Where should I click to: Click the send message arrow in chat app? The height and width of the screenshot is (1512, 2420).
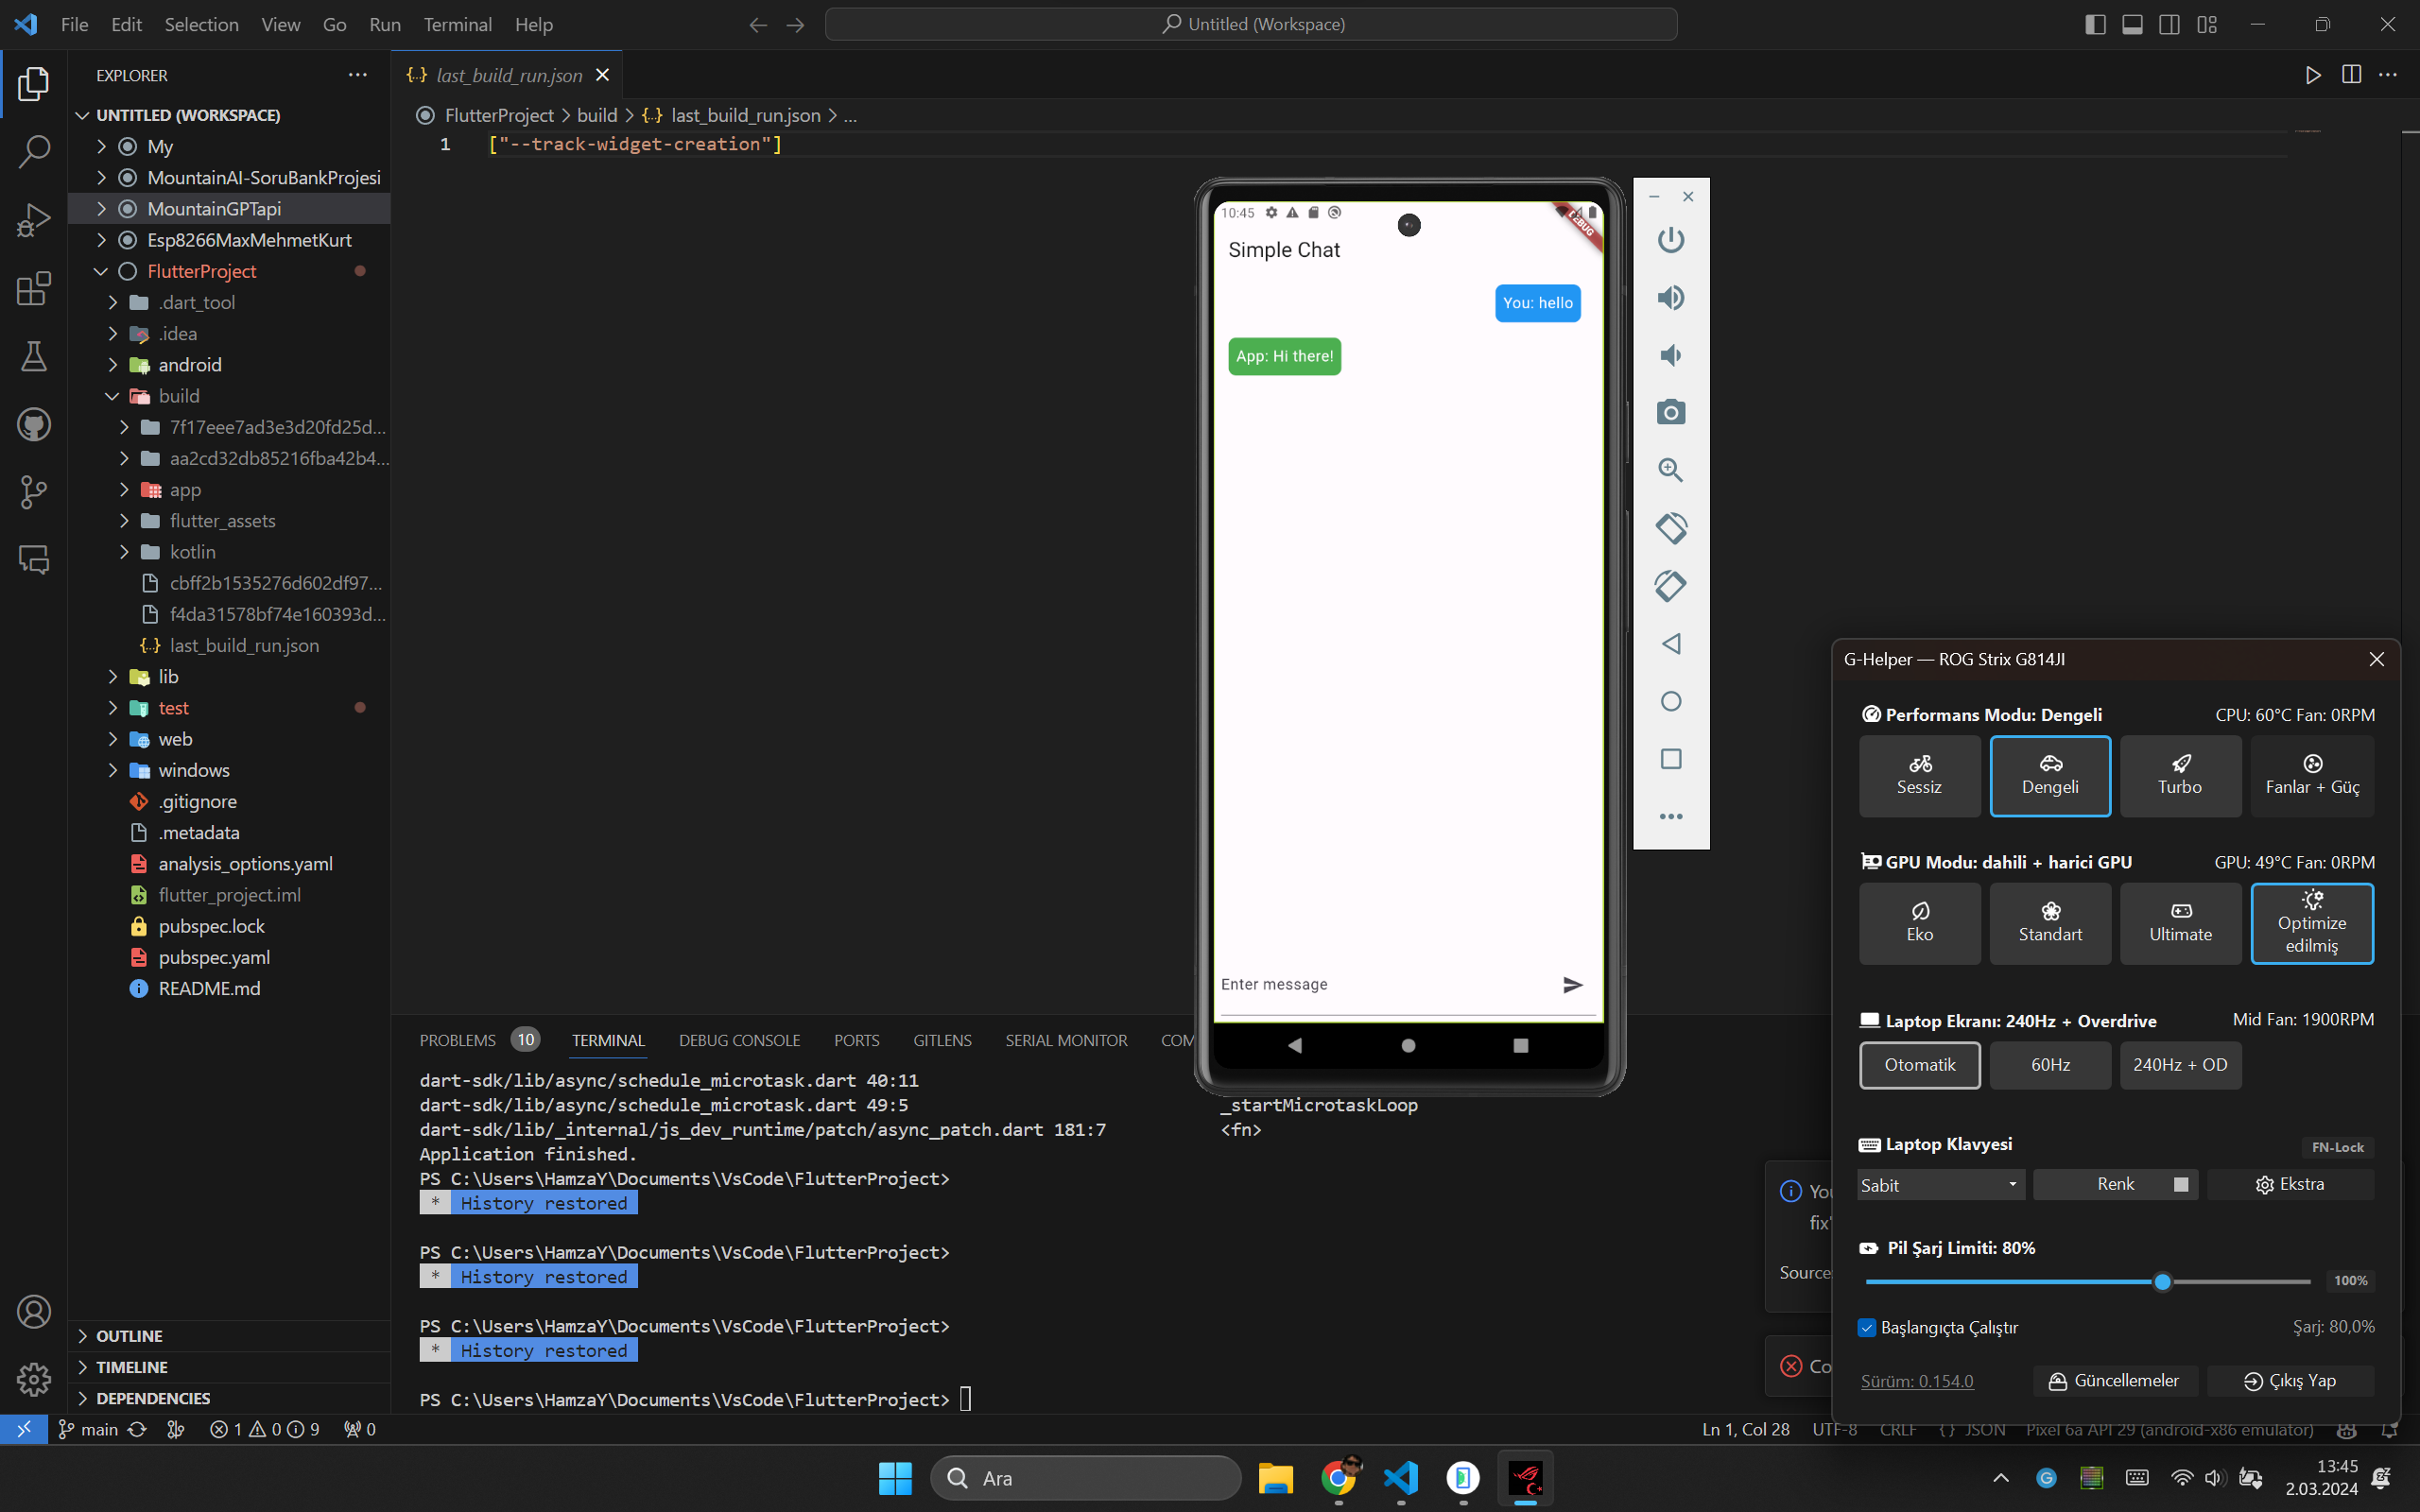click(1572, 985)
